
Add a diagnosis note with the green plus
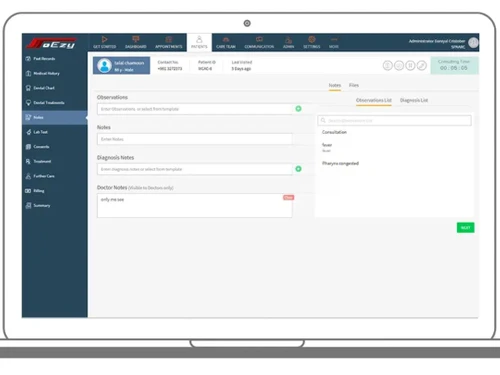[x=298, y=169]
